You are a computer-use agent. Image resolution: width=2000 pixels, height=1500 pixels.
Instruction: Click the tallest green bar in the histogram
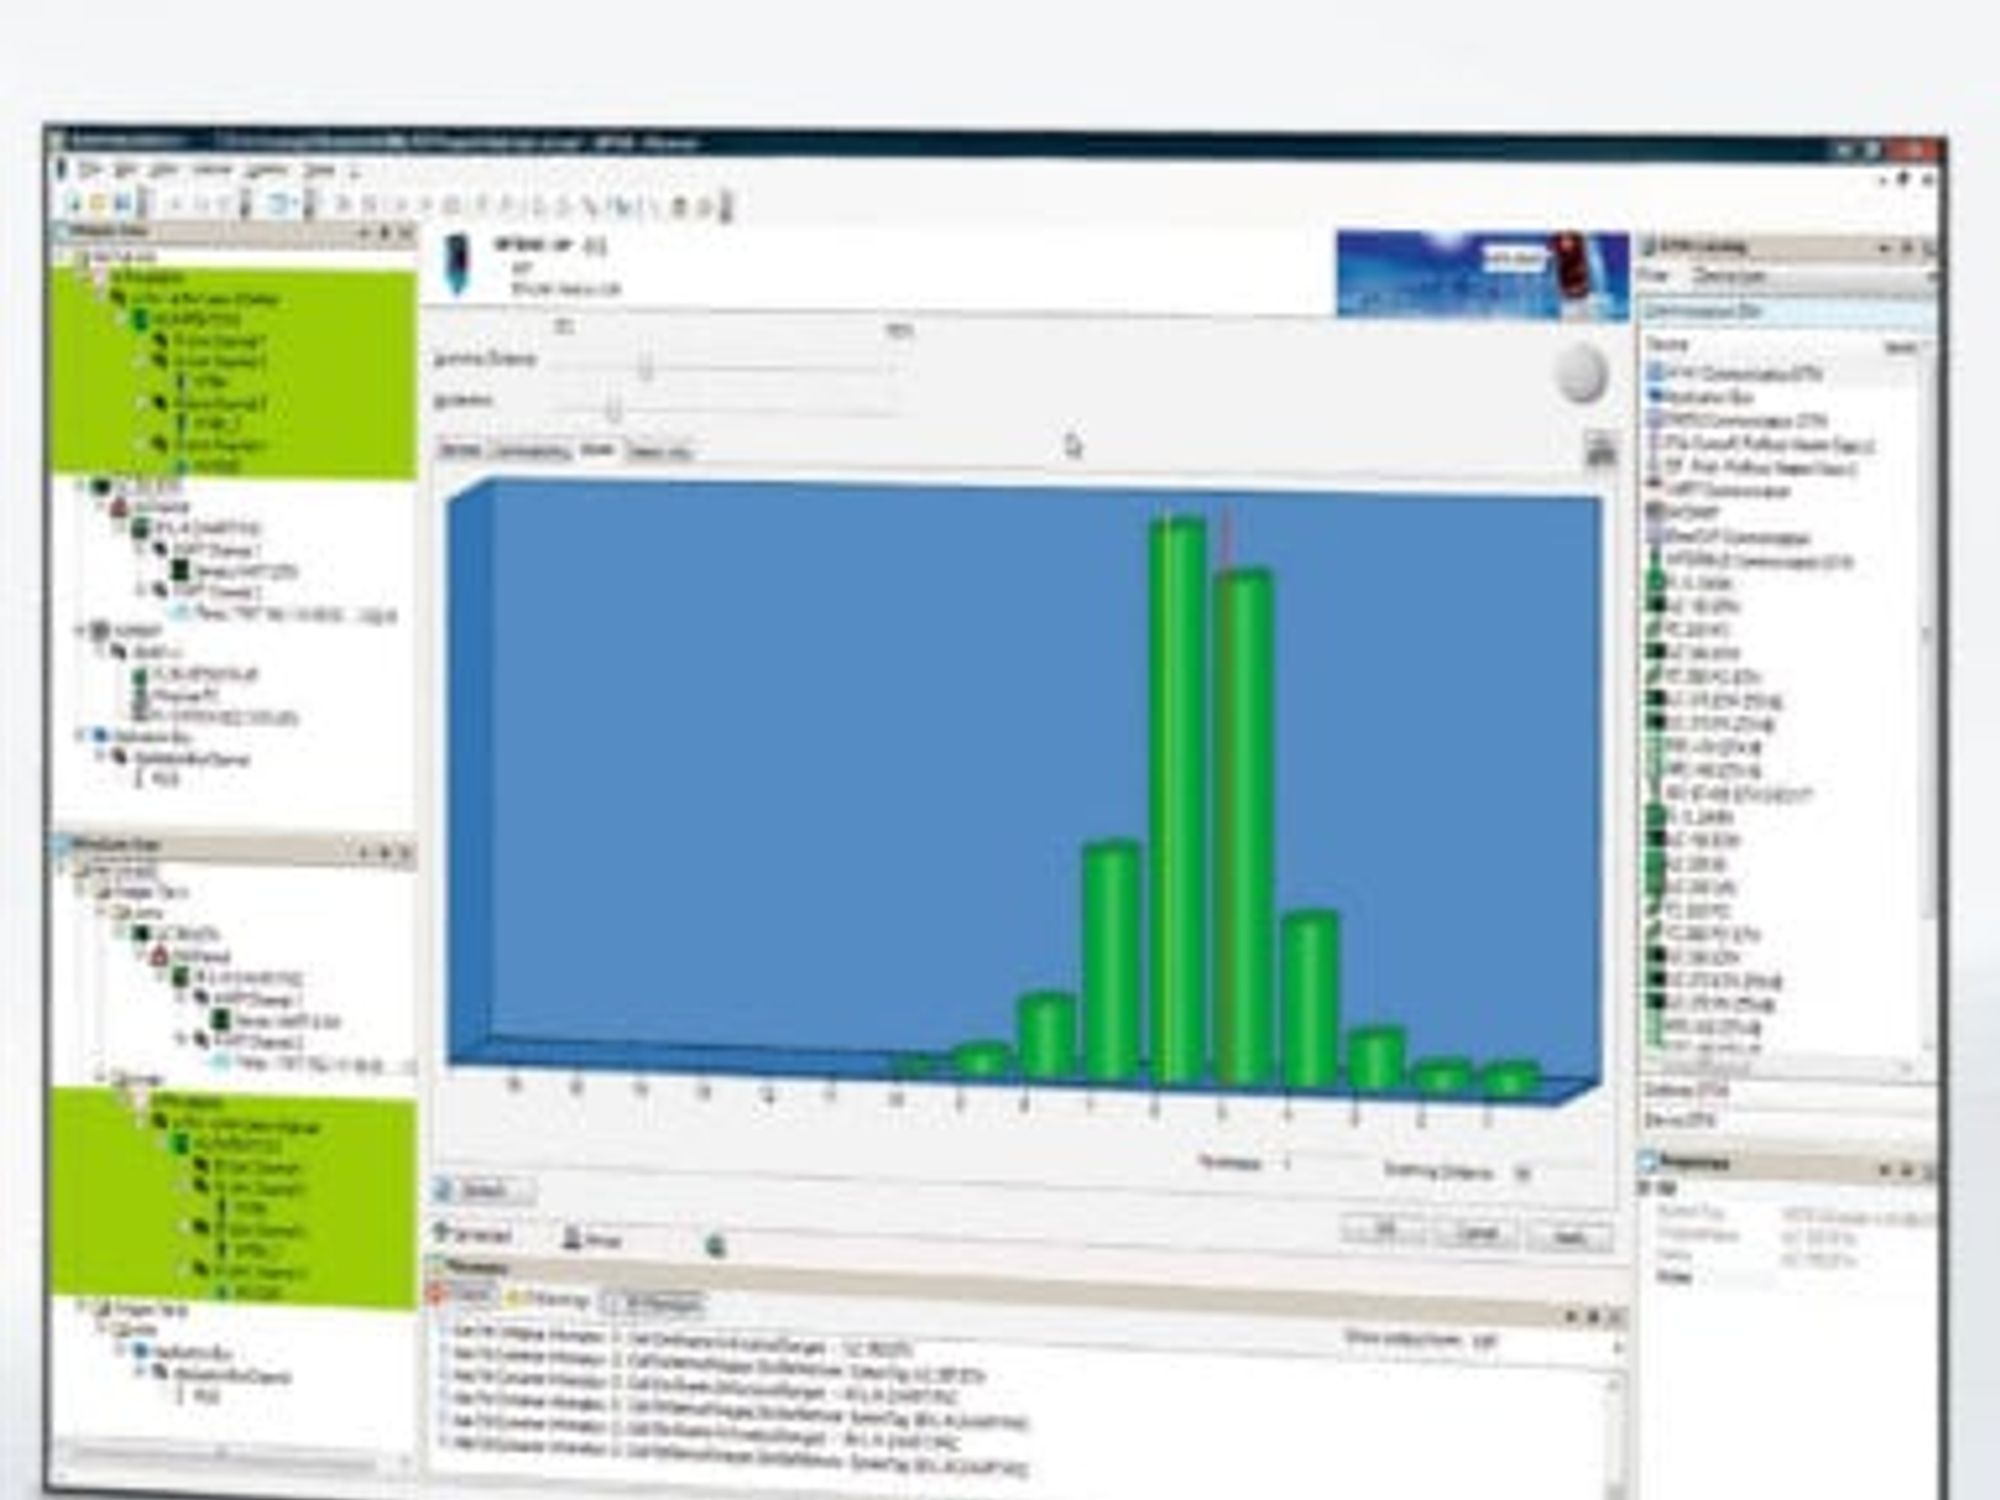tap(1177, 800)
